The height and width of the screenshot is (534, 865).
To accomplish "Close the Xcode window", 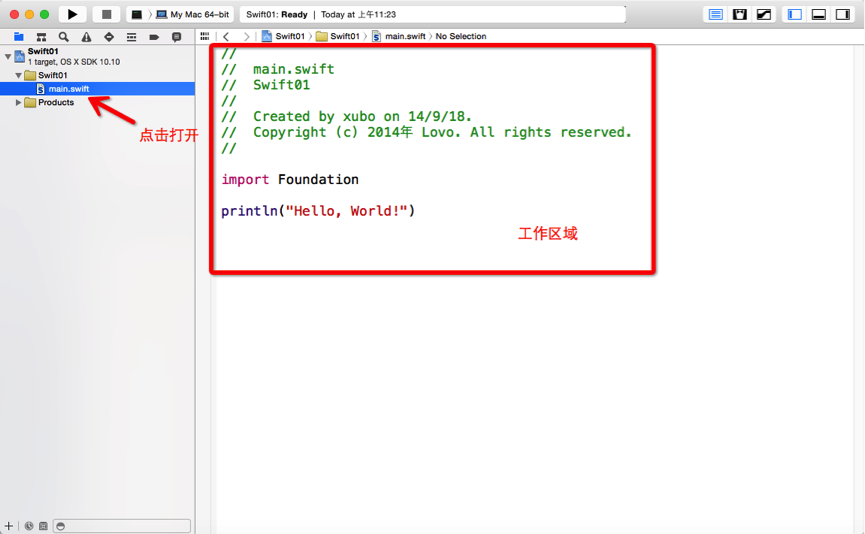I will [14, 14].
